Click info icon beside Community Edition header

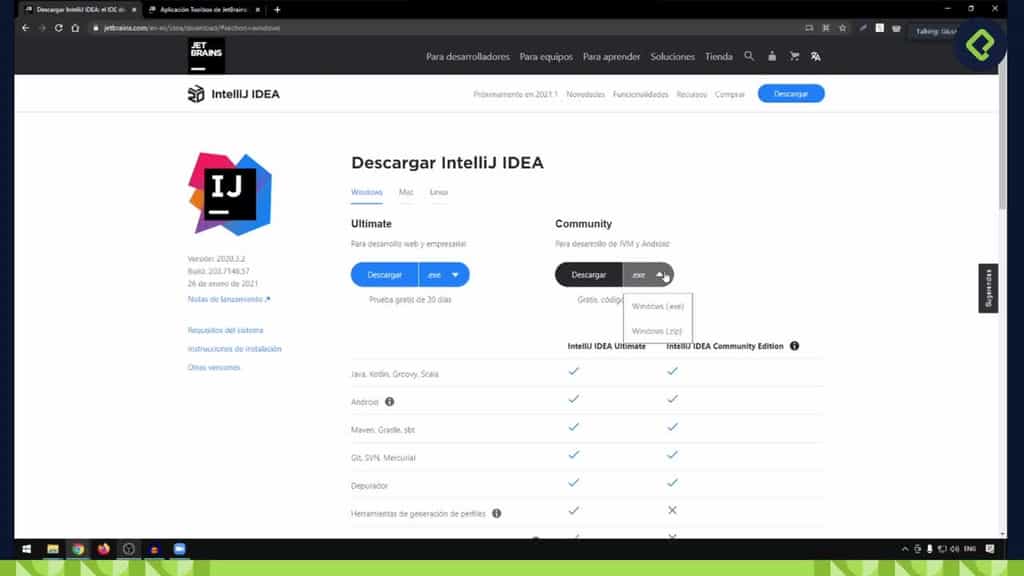[794, 346]
